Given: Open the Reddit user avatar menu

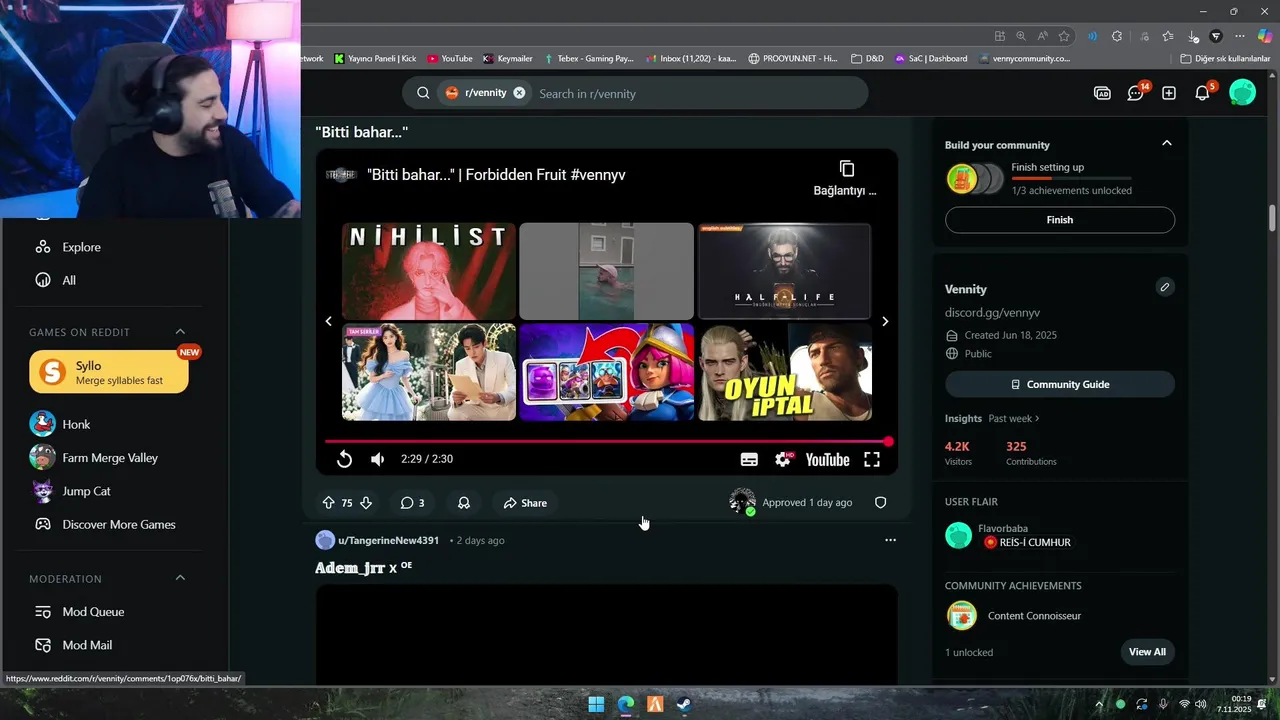Looking at the screenshot, I should click(1242, 93).
